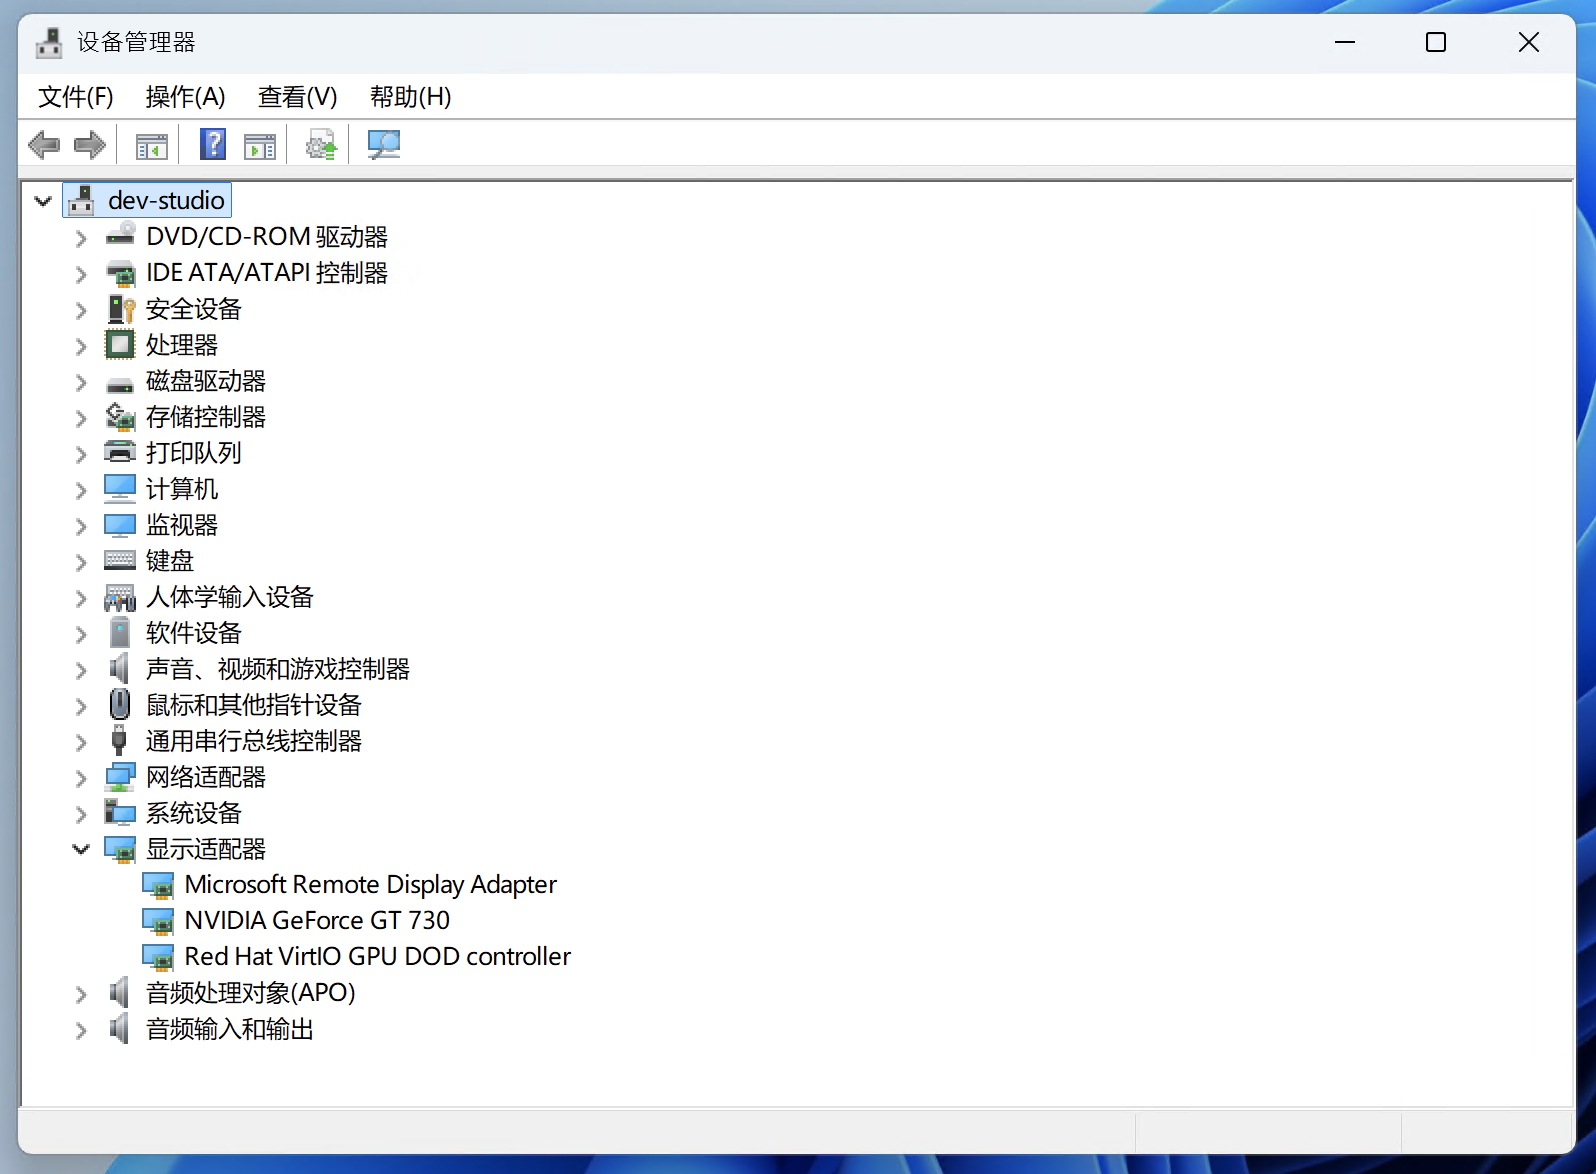
Task: Click the 系统设备 icon
Action: (120, 813)
